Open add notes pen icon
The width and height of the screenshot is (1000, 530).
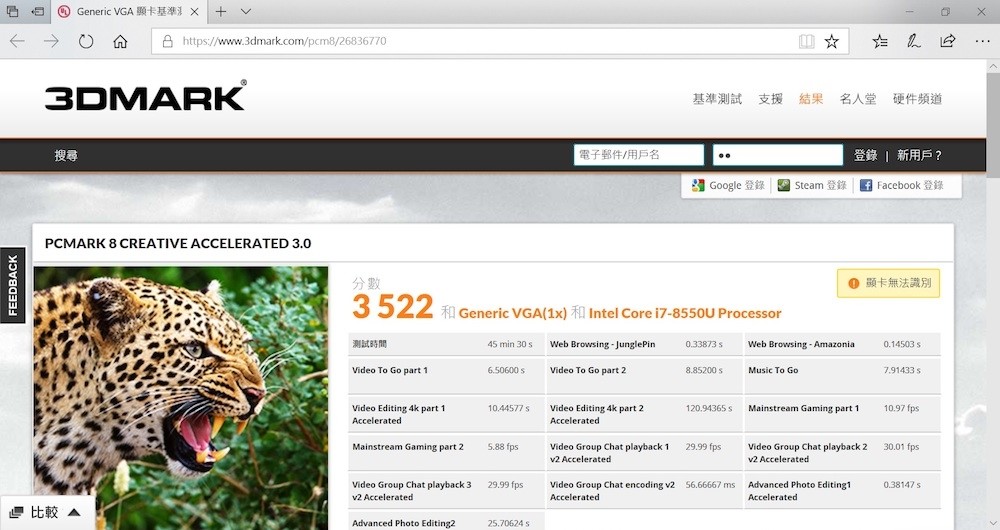913,41
